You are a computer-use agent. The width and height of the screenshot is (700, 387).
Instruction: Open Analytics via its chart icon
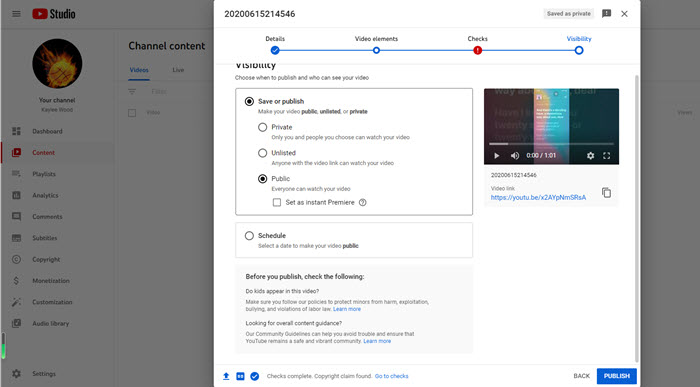pyautogui.click(x=17, y=195)
